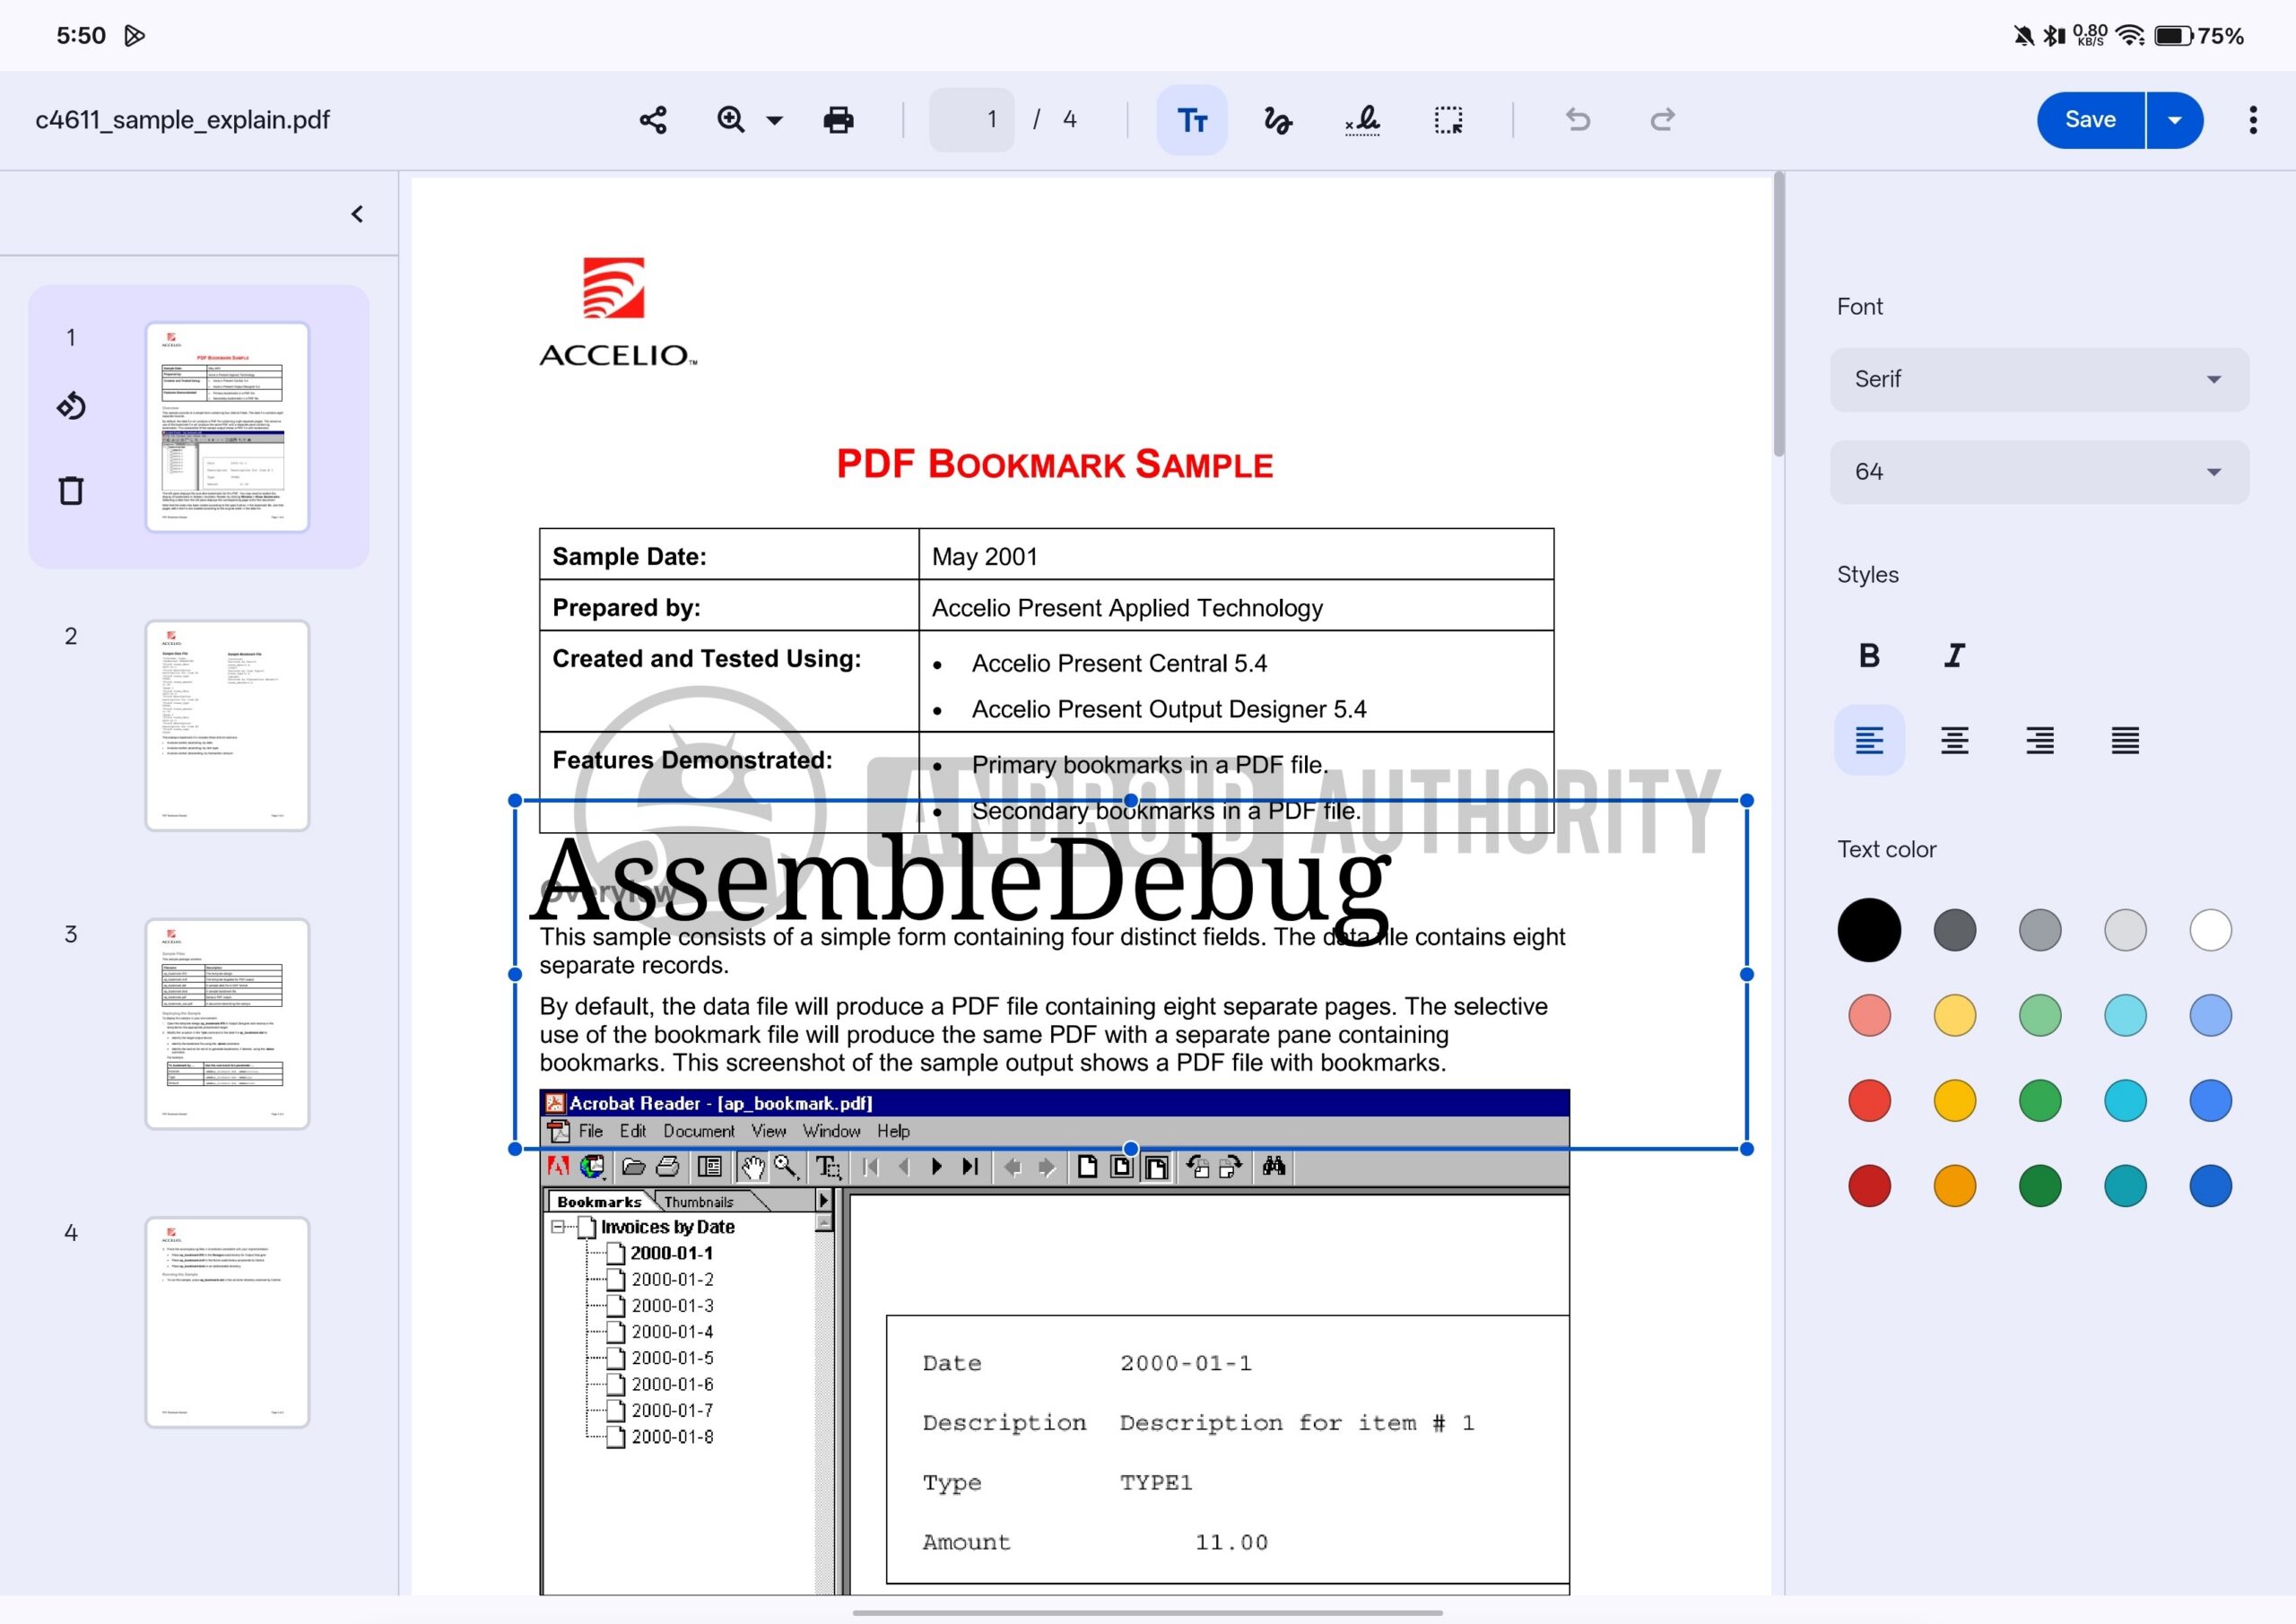The width and height of the screenshot is (2296, 1624).
Task: Toggle the text annotation tool (Tt)
Action: pos(1192,120)
